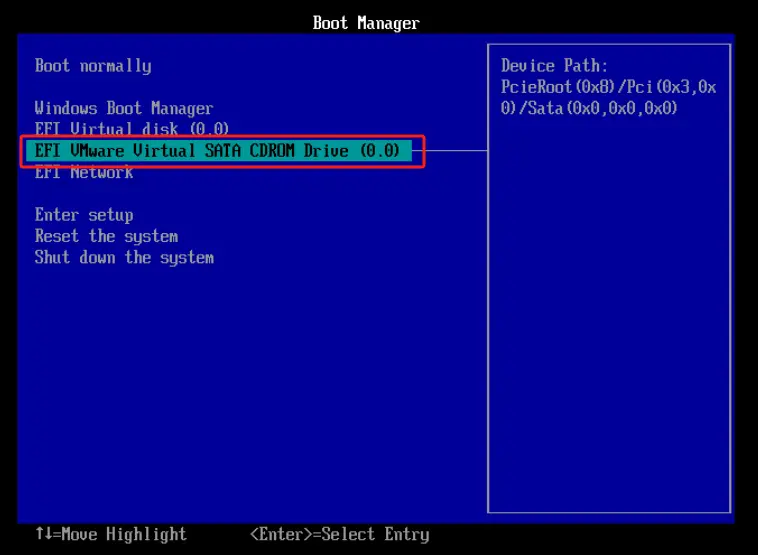The width and height of the screenshot is (758, 555).
Task: Click the Device Path label
Action: point(552,66)
